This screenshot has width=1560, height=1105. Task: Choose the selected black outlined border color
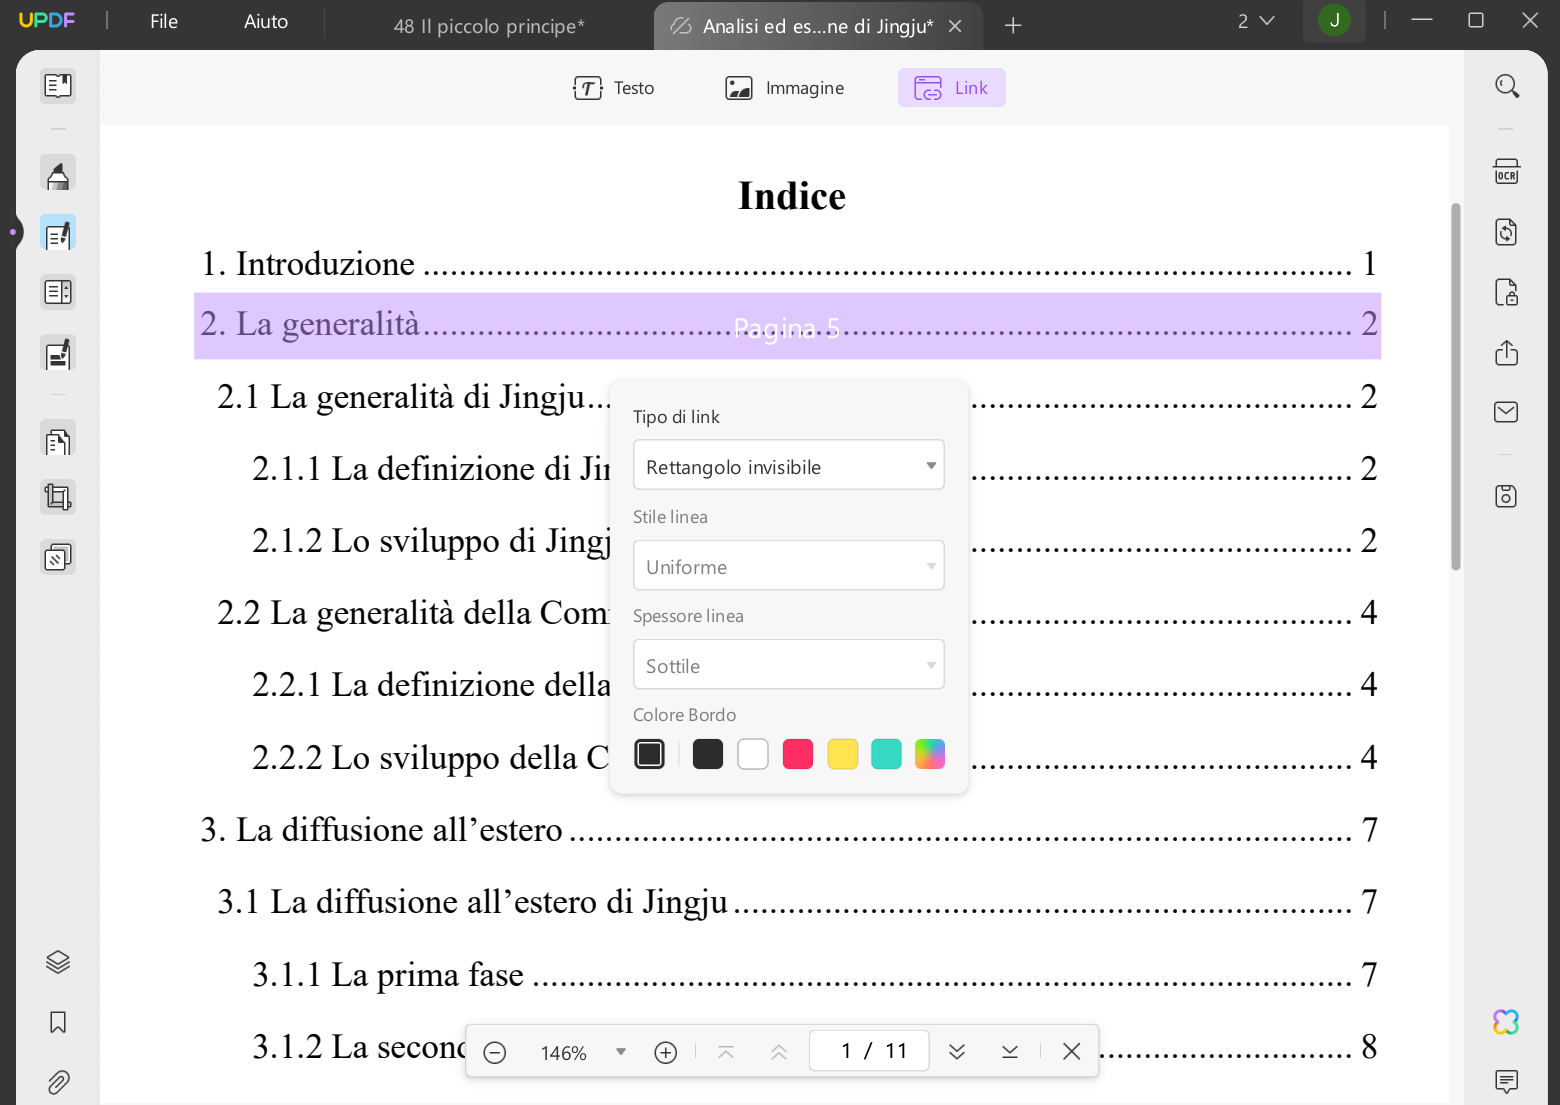click(650, 754)
